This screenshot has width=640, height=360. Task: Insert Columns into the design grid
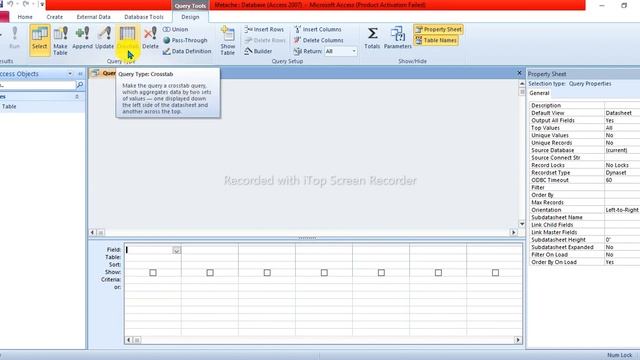(x=318, y=29)
